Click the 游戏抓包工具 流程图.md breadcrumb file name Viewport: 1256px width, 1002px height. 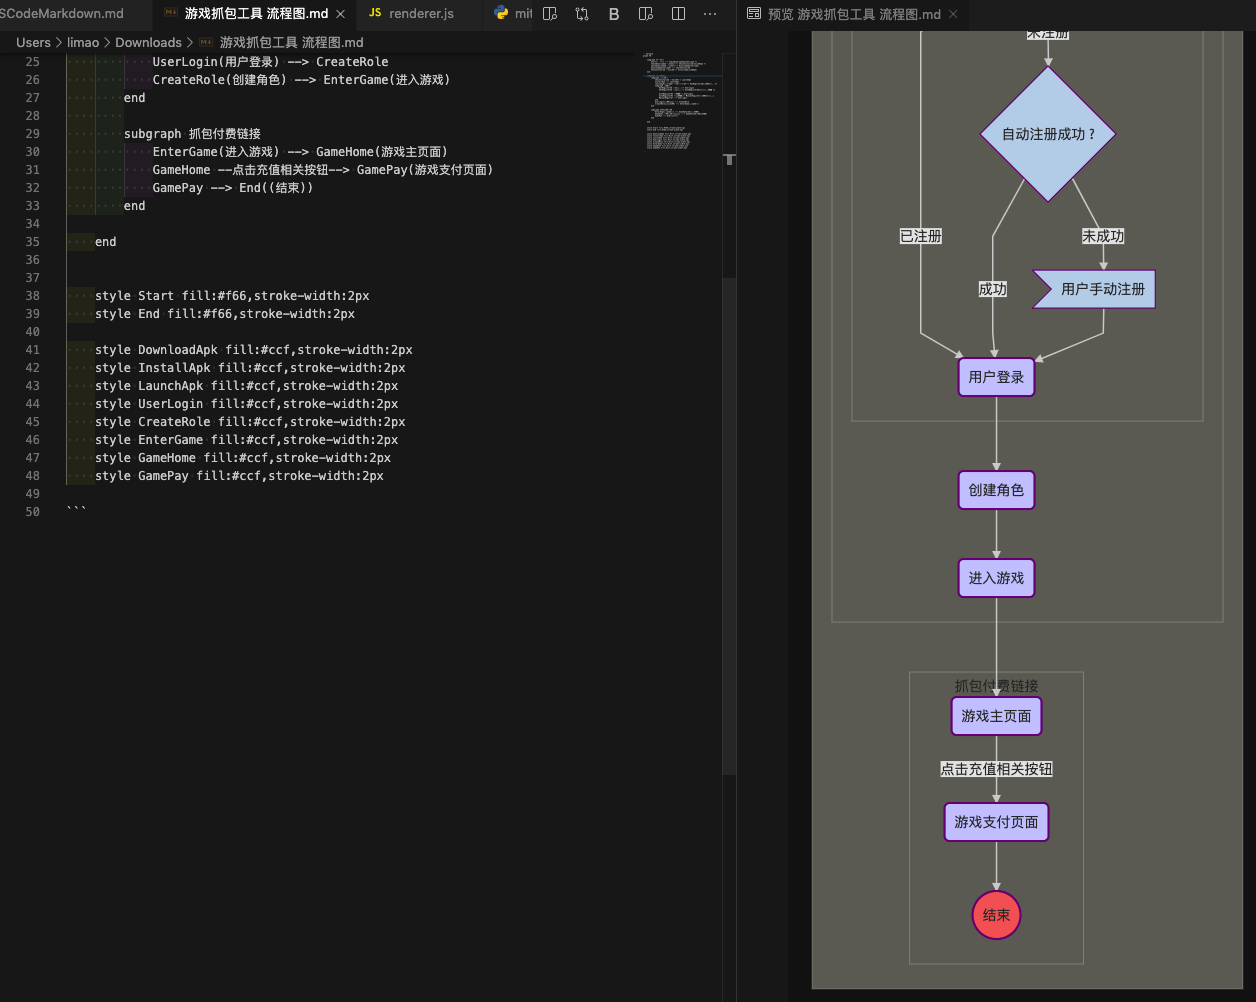click(x=291, y=42)
